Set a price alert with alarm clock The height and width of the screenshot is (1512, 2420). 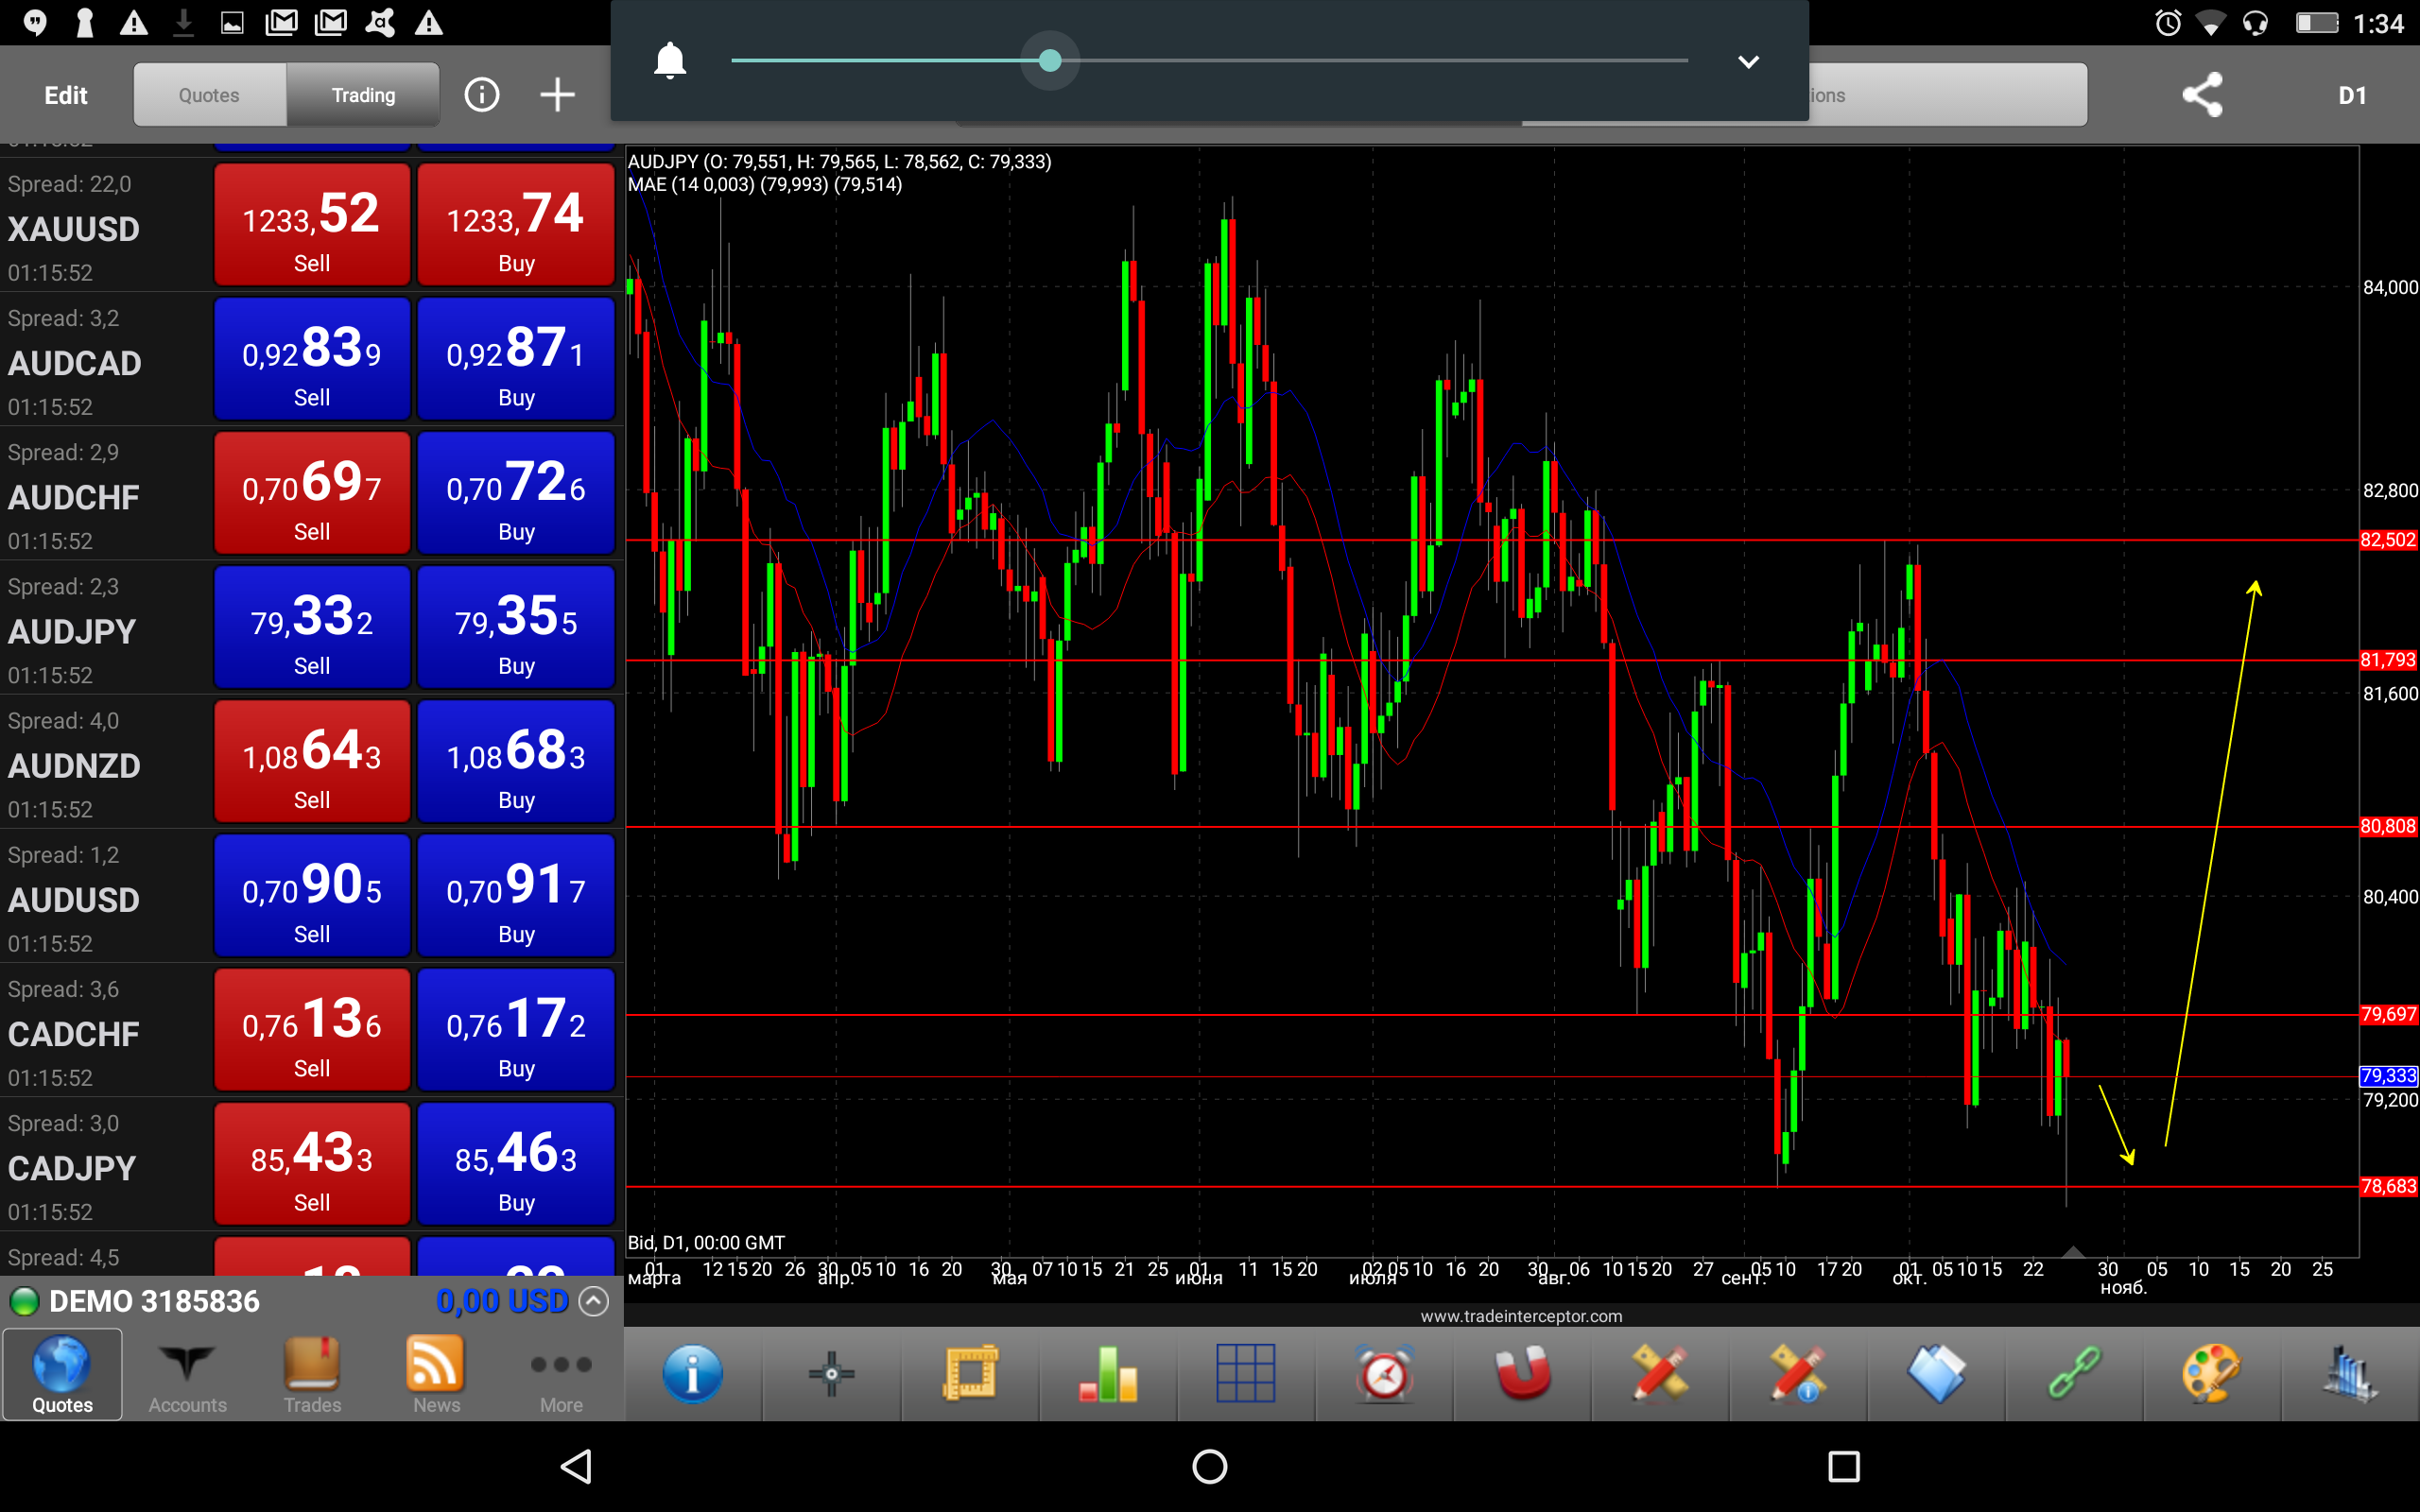1385,1373
